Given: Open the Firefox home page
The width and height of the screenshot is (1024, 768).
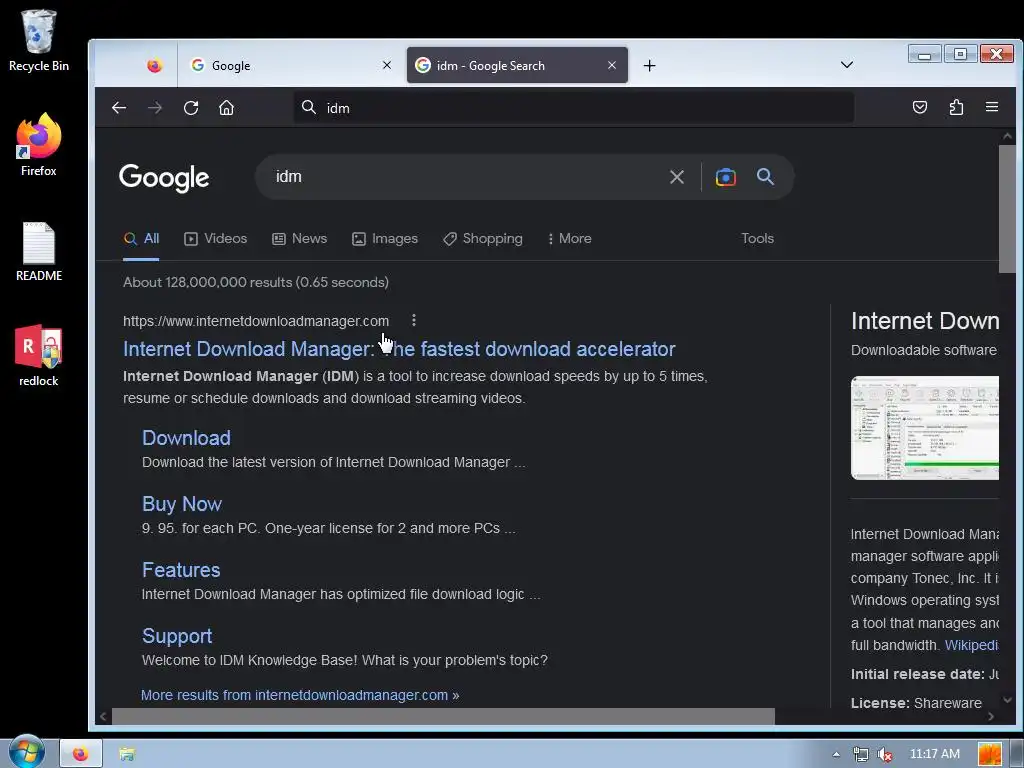Looking at the screenshot, I should tap(227, 108).
